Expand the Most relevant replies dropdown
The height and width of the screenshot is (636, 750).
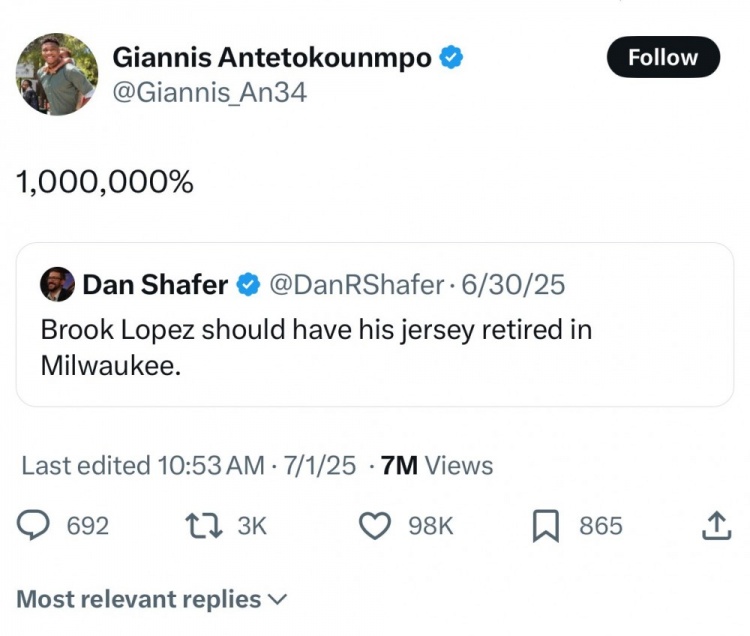click(x=152, y=599)
